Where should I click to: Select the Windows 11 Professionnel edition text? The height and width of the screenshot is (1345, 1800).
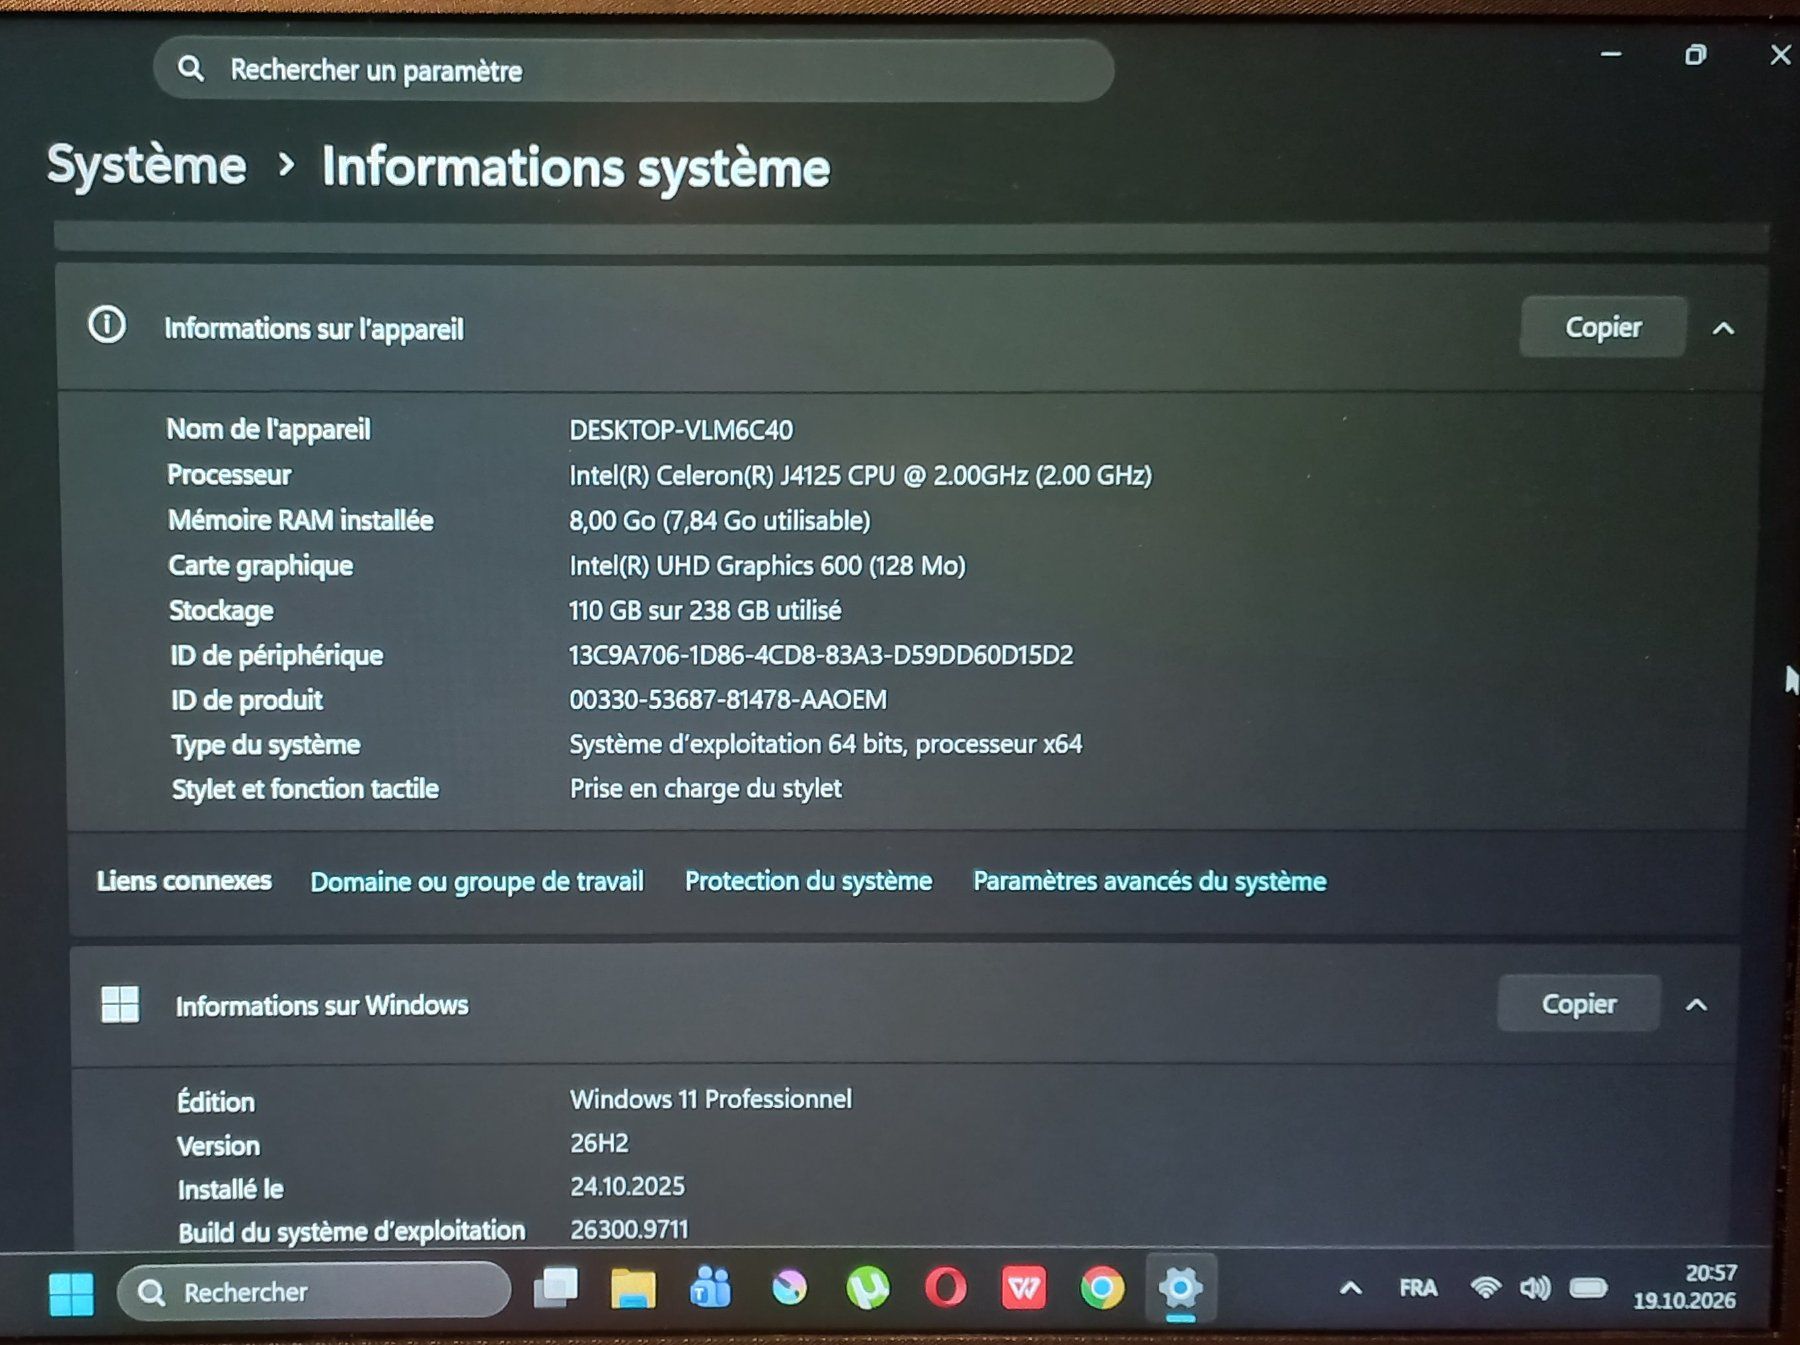coord(711,1099)
